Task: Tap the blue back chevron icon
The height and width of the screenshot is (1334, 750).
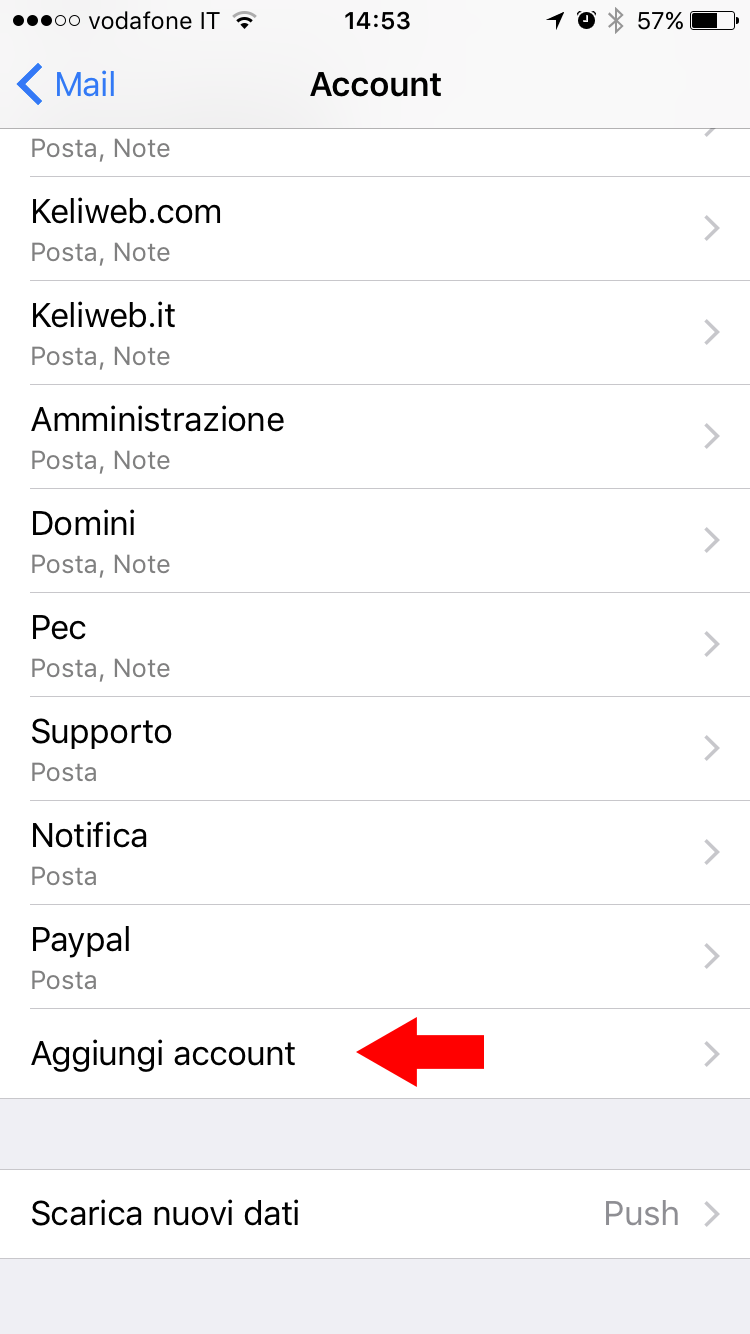Action: pos(30,85)
